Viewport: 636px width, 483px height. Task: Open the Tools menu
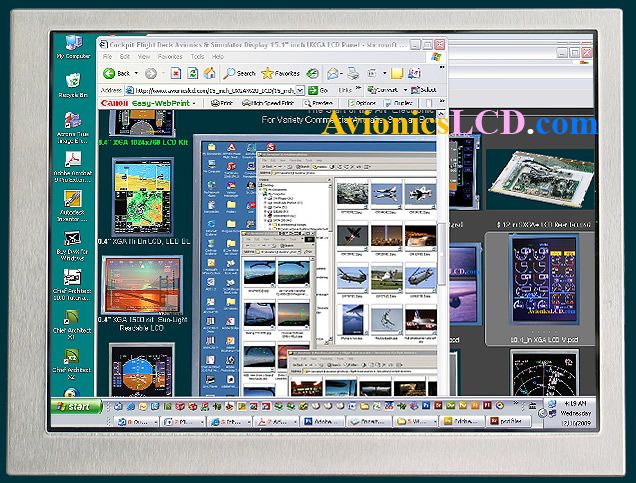pos(197,57)
